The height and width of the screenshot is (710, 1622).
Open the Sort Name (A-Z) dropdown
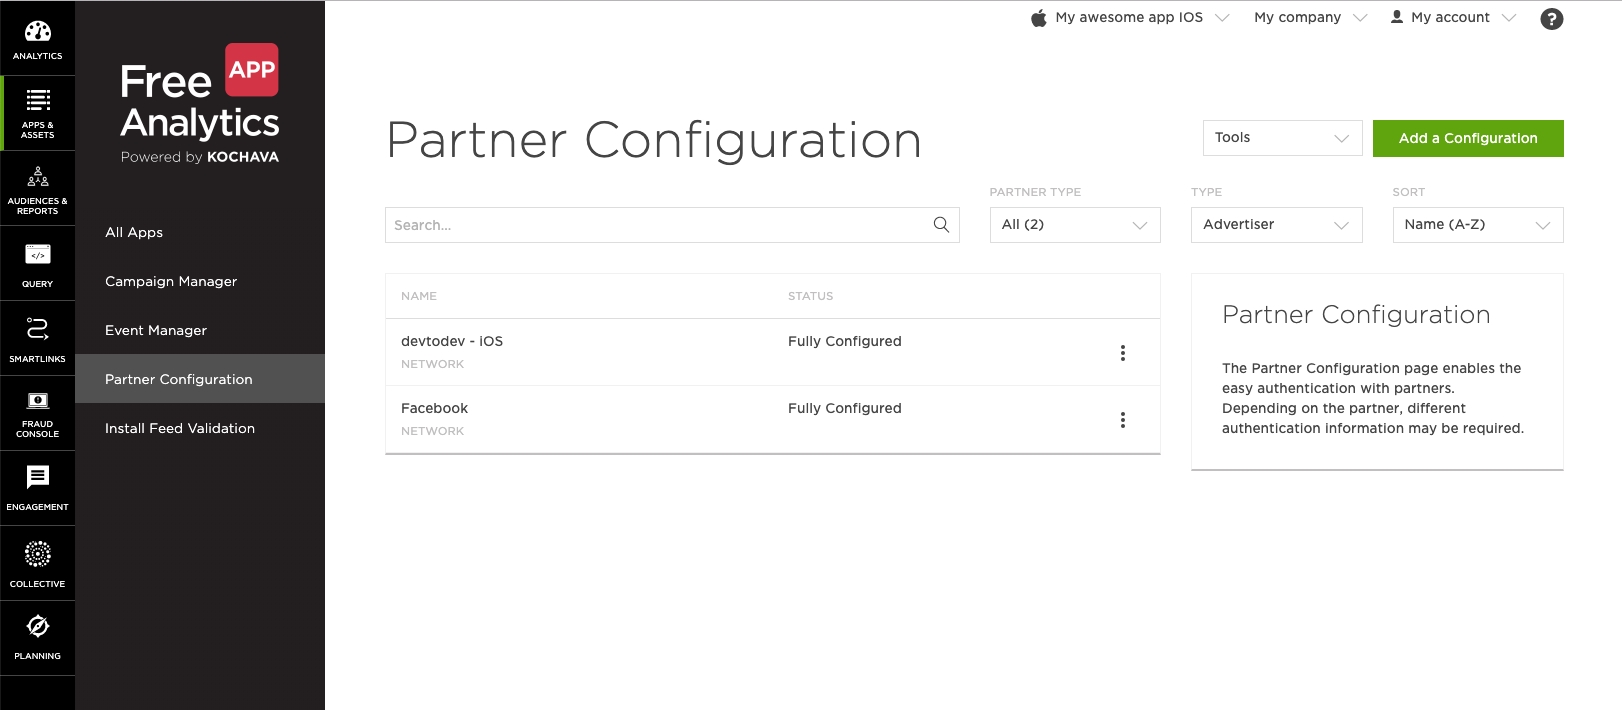[x=1478, y=225]
